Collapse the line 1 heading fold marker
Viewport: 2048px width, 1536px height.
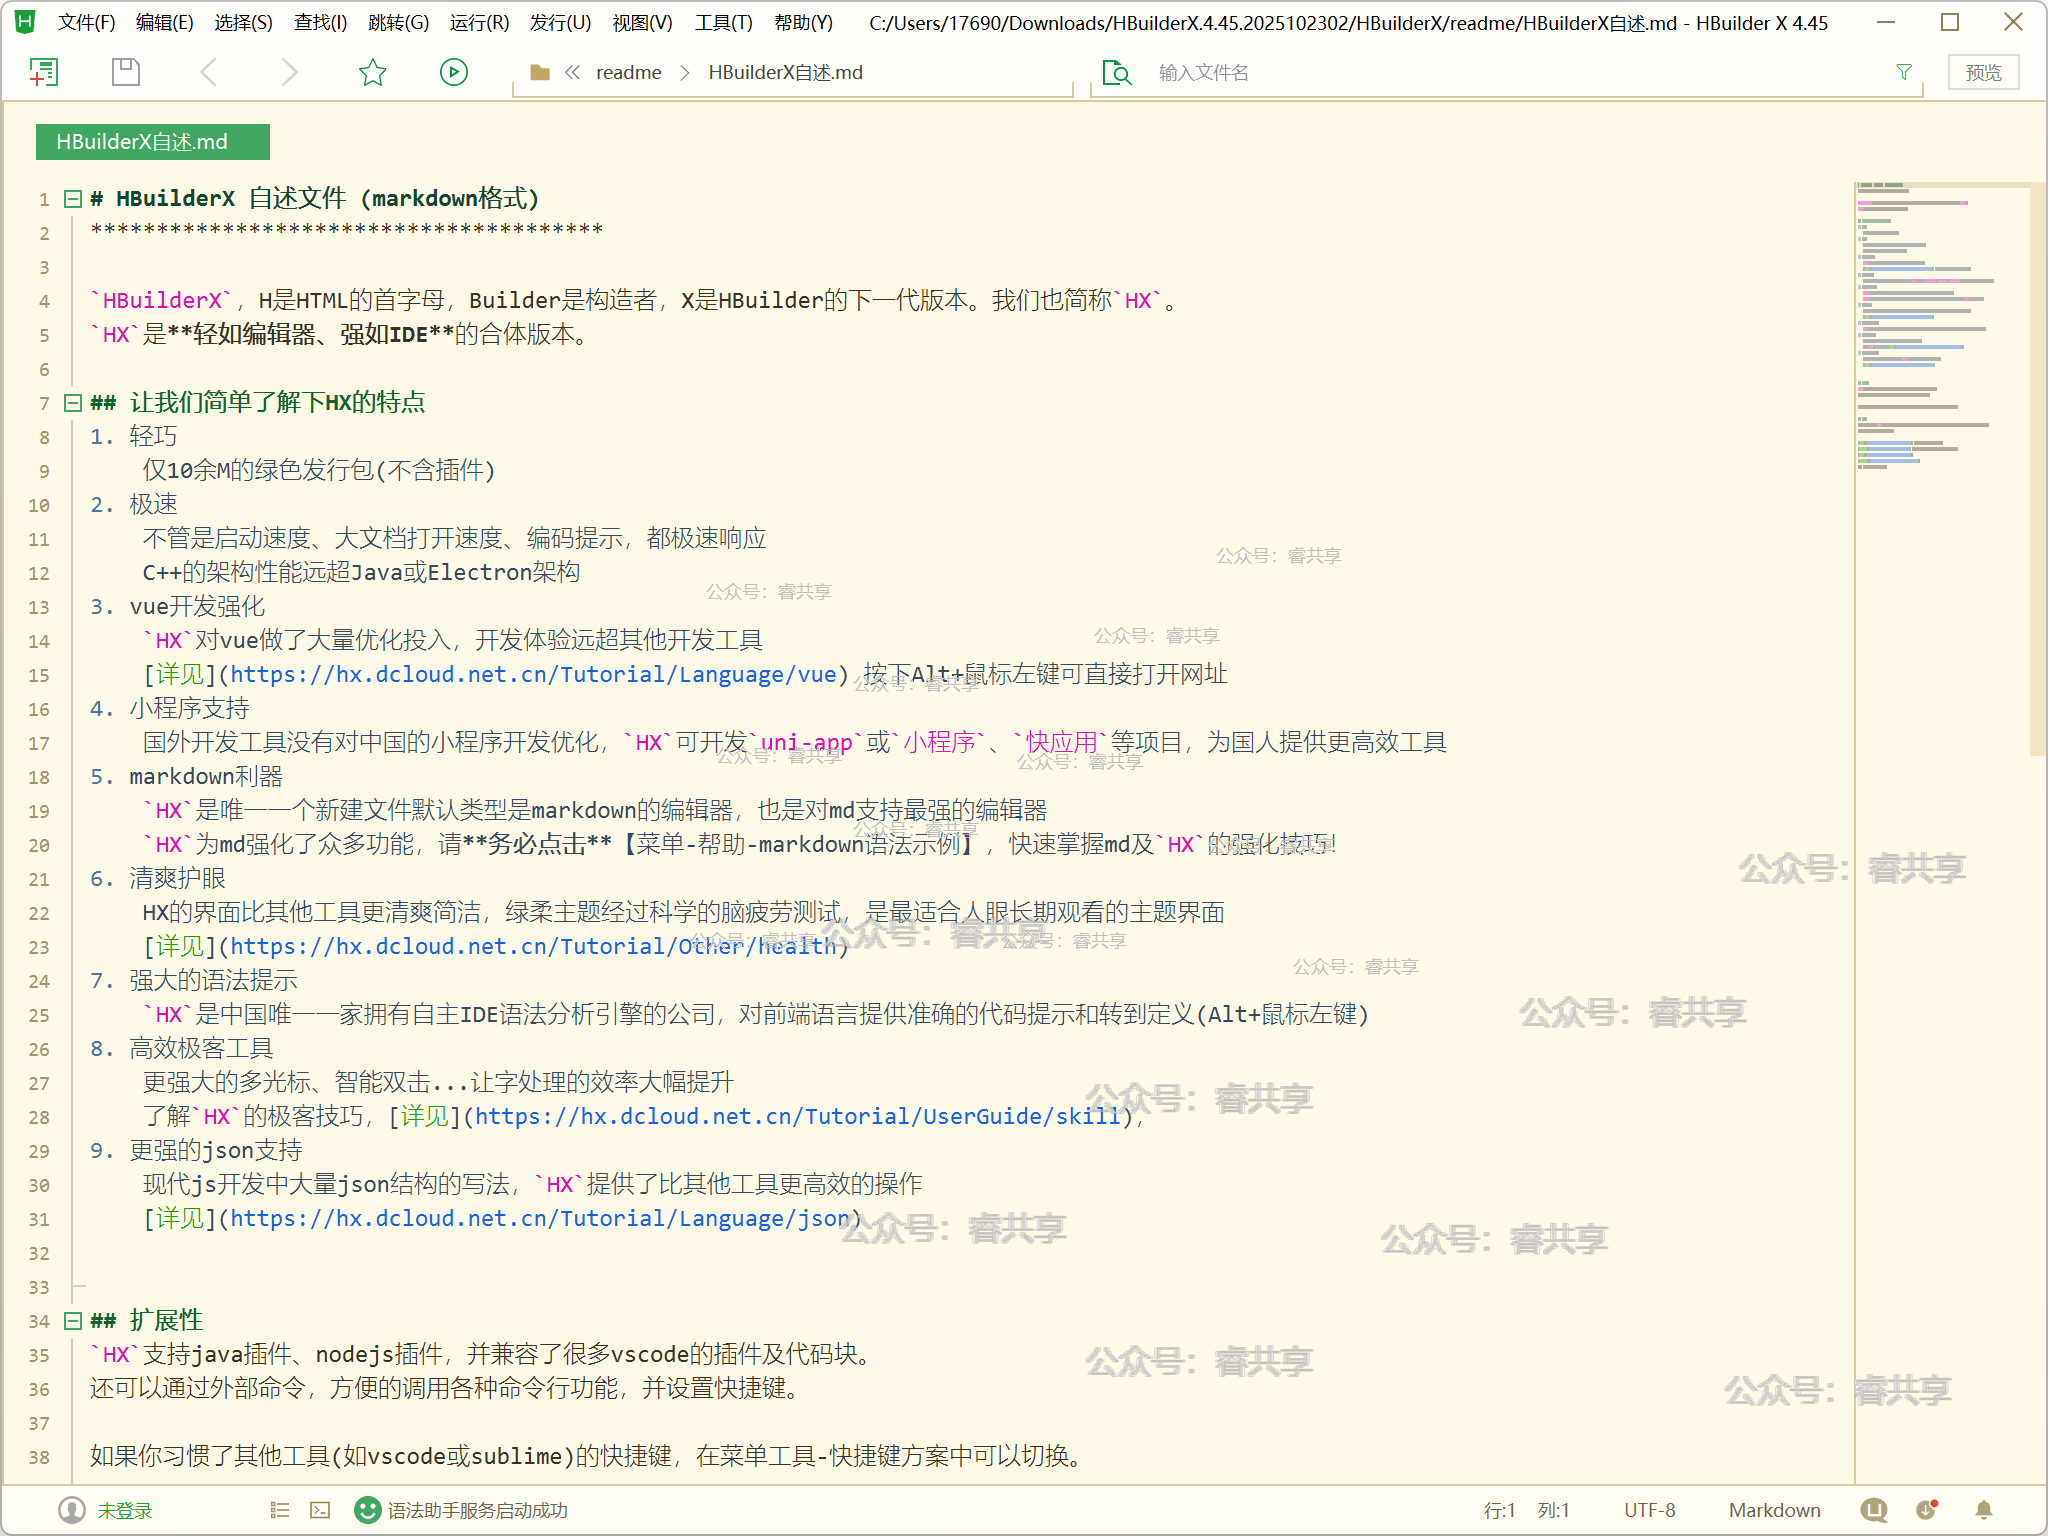click(x=72, y=199)
